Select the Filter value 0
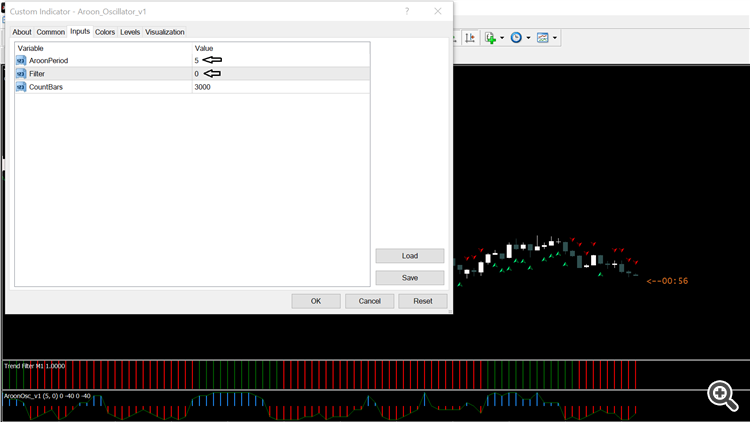 [x=197, y=74]
